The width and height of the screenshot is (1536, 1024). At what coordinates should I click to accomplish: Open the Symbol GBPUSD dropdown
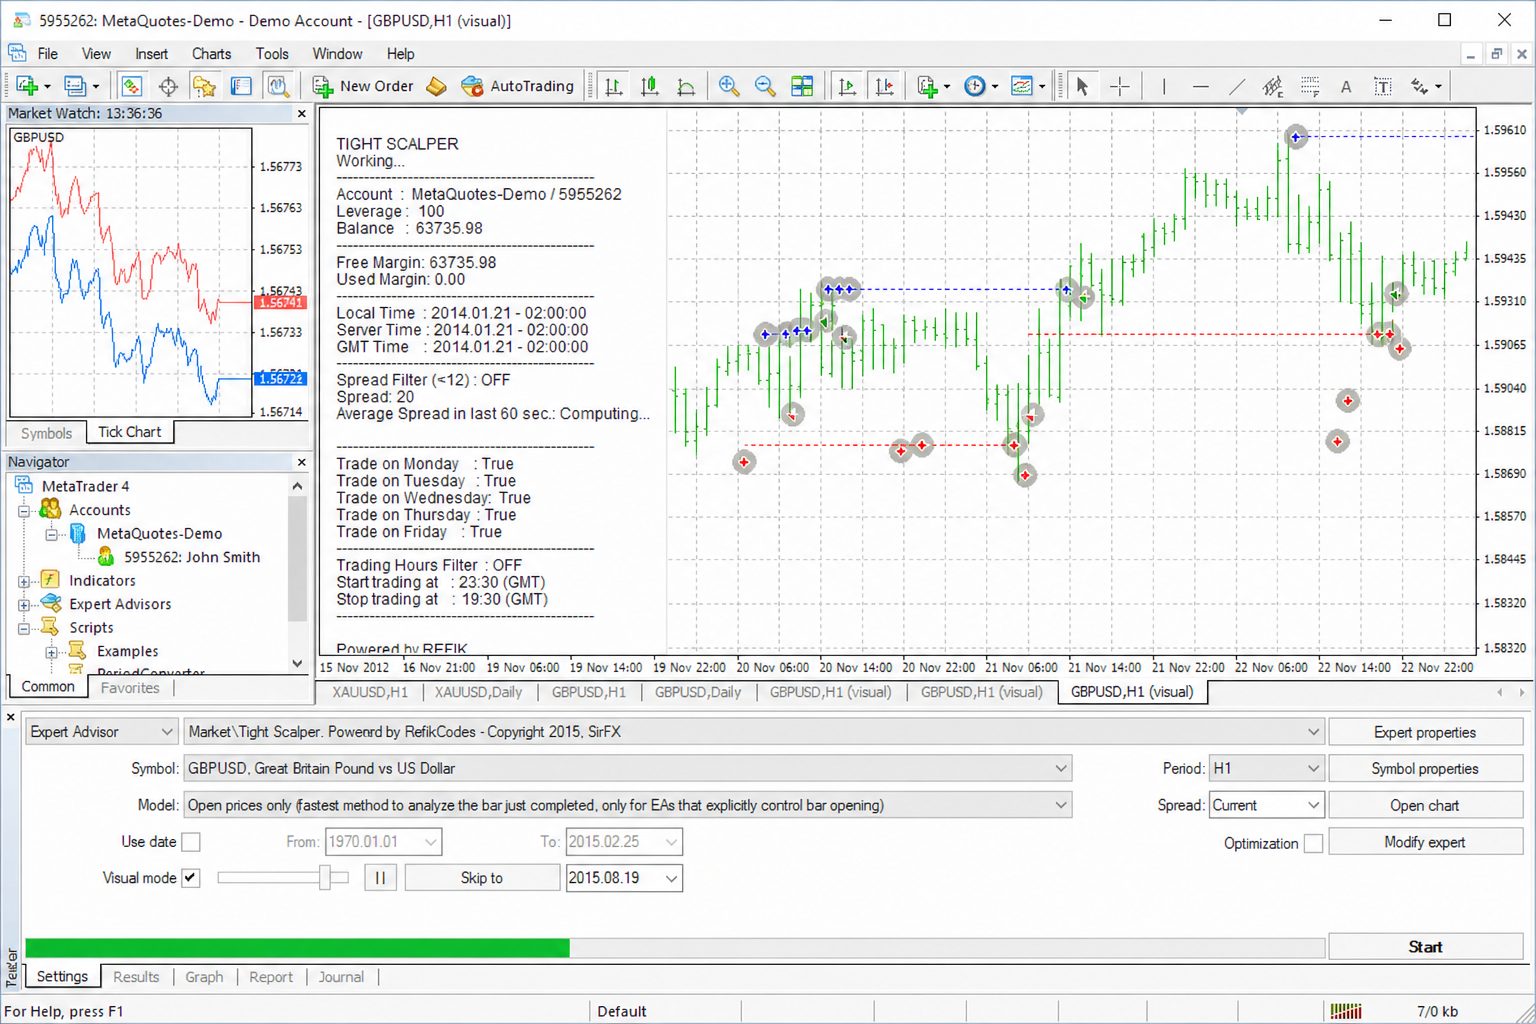pos(628,768)
